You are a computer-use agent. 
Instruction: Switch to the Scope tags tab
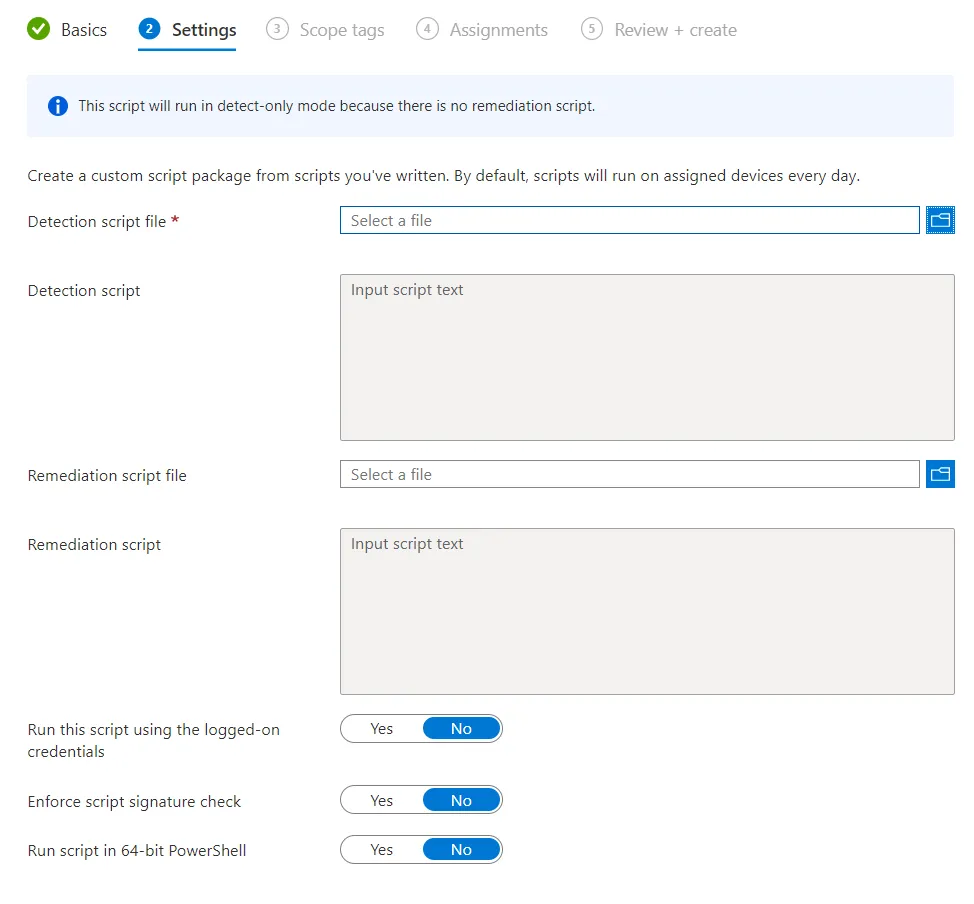click(342, 30)
